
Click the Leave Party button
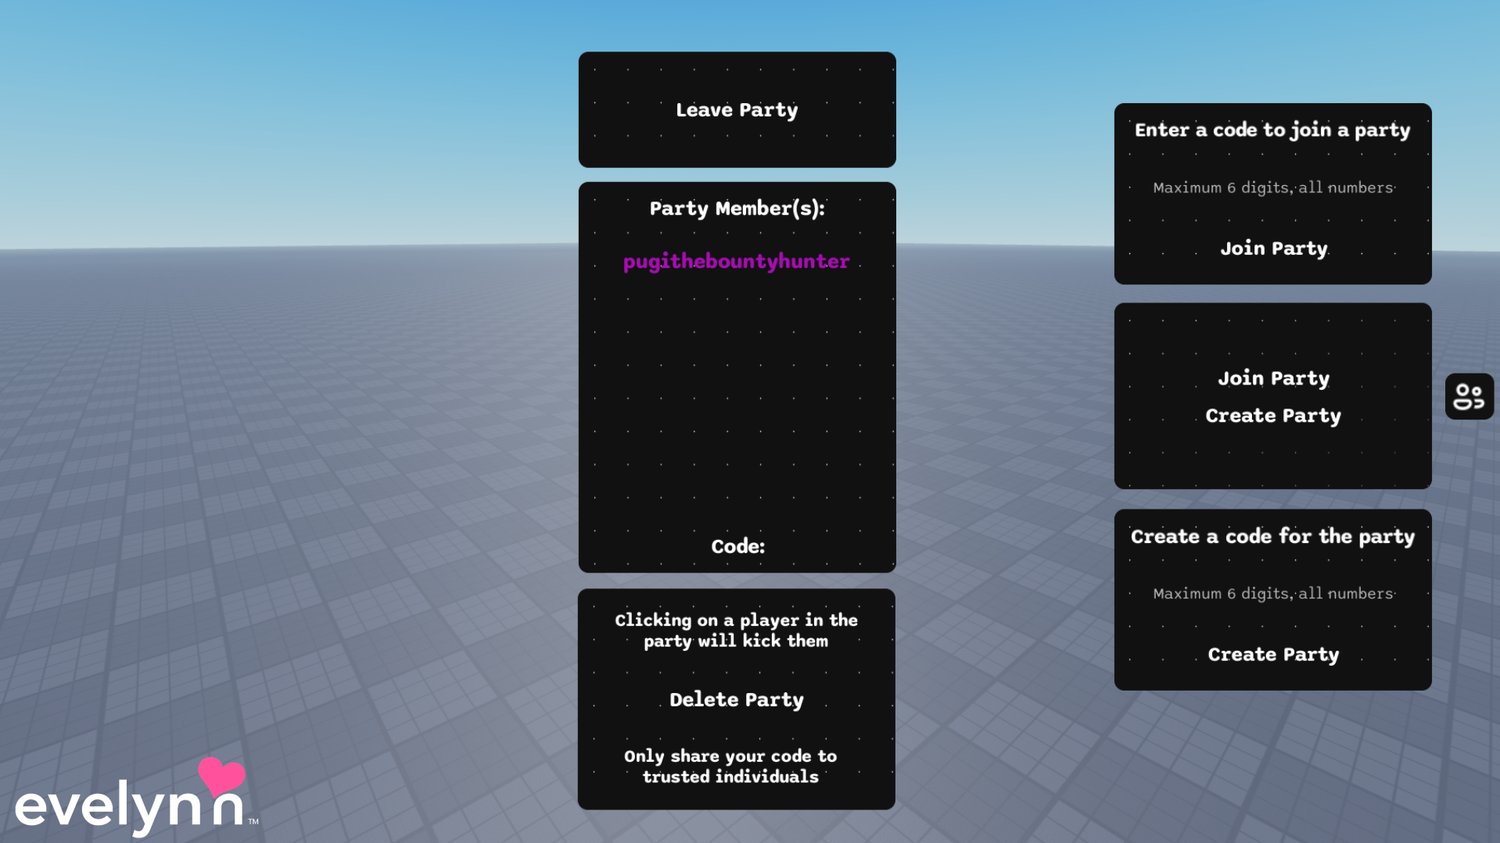[x=737, y=110]
